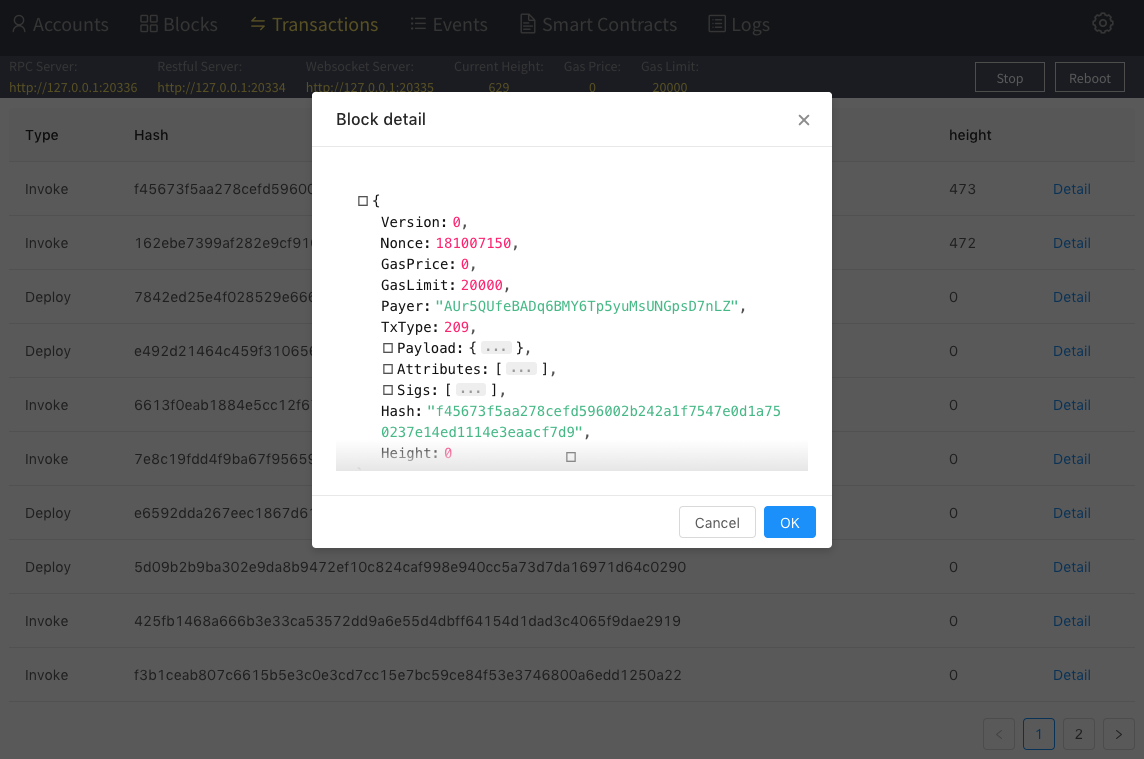Open Detail for hash 7842ed25 row
This screenshot has width=1144, height=759.
coord(1071,297)
